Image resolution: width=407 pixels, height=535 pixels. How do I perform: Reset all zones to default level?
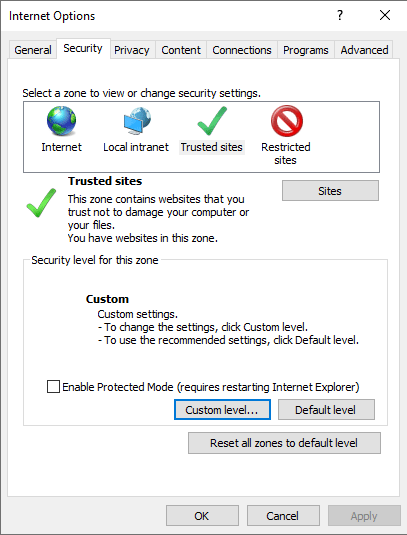point(284,443)
